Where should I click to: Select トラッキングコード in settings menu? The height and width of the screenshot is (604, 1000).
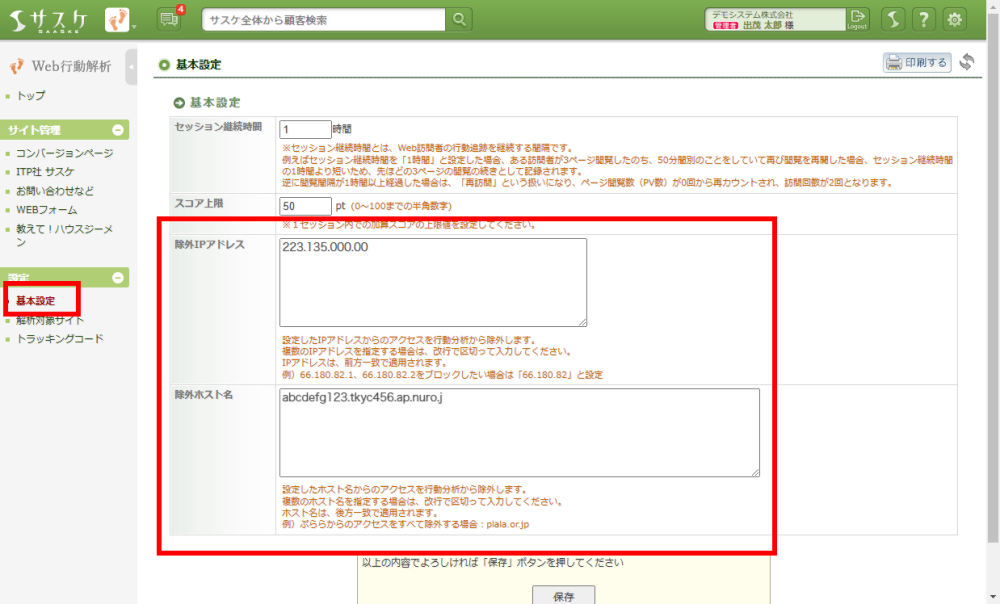[x=60, y=339]
